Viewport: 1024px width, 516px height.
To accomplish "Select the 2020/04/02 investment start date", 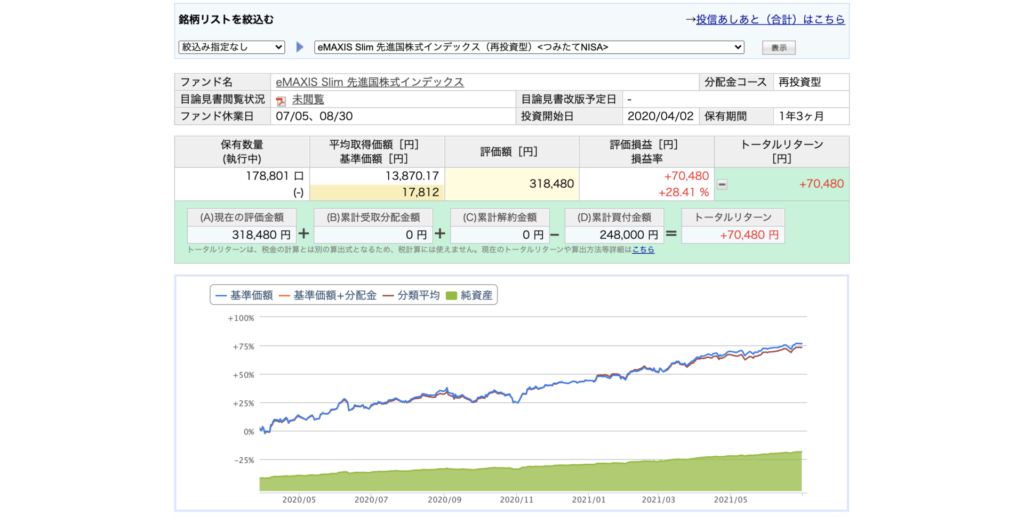I will pos(658,116).
